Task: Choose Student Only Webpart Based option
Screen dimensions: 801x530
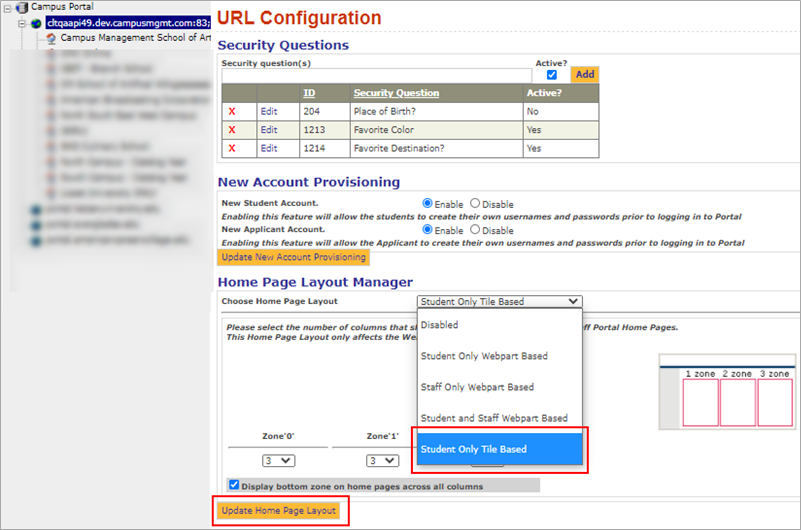Action: coord(500,356)
